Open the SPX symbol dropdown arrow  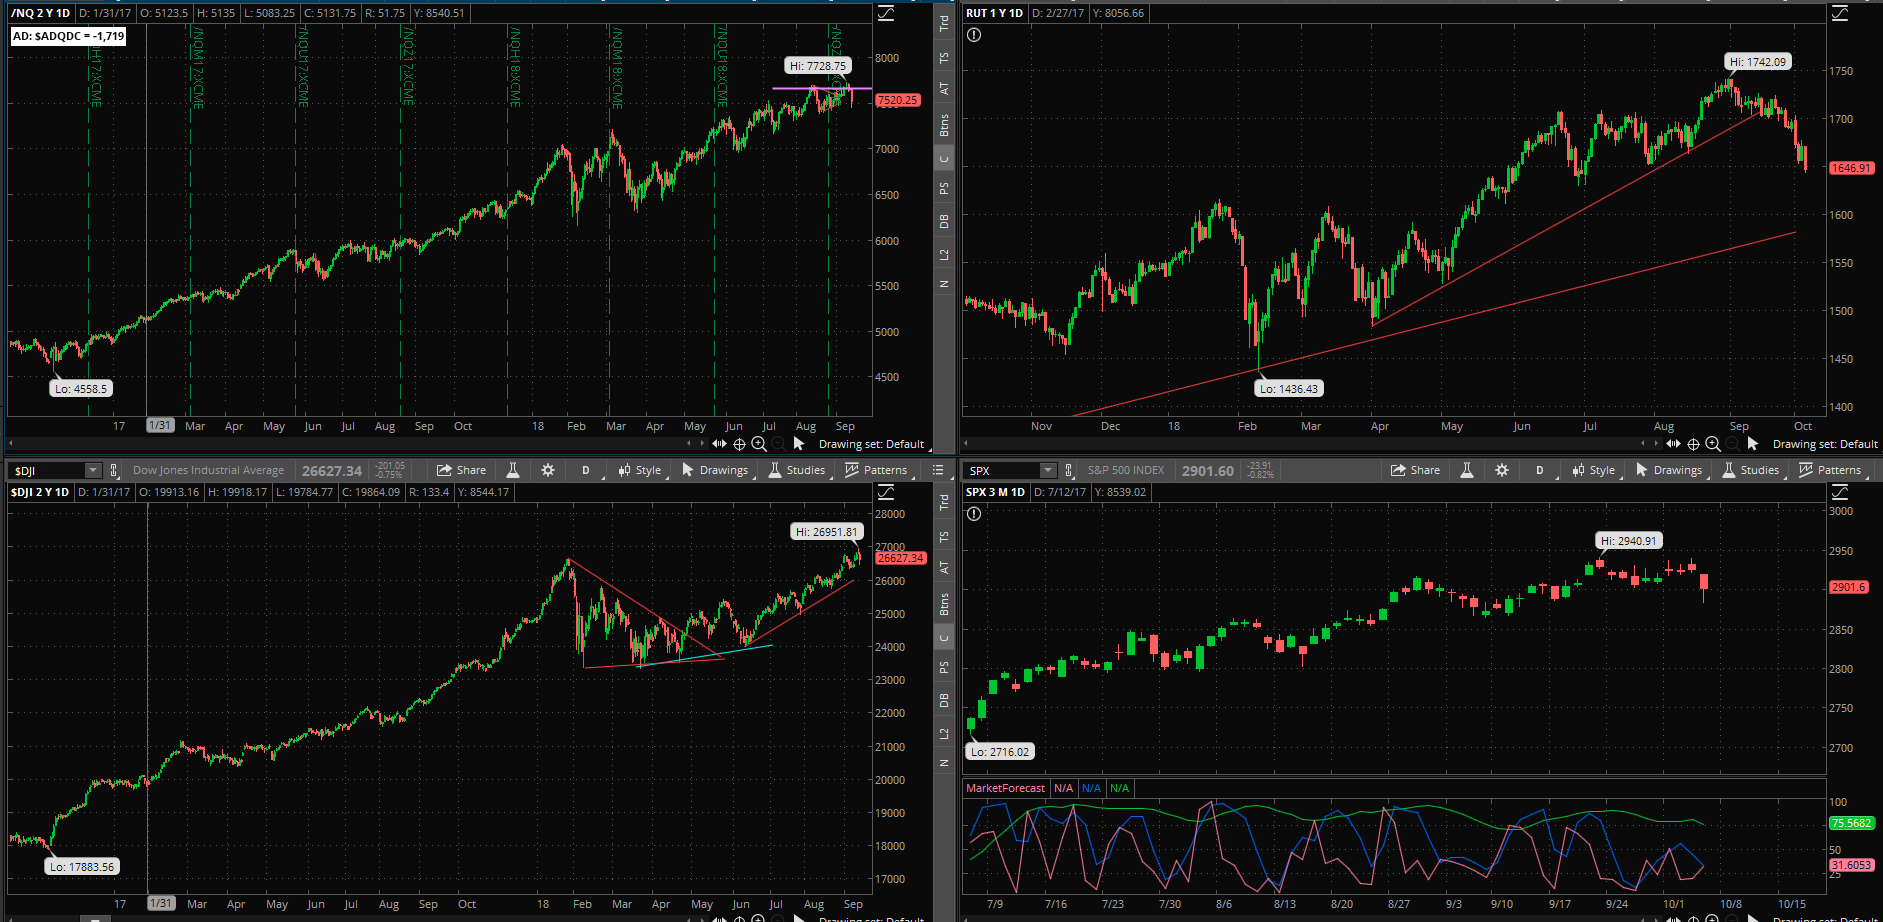(1047, 470)
